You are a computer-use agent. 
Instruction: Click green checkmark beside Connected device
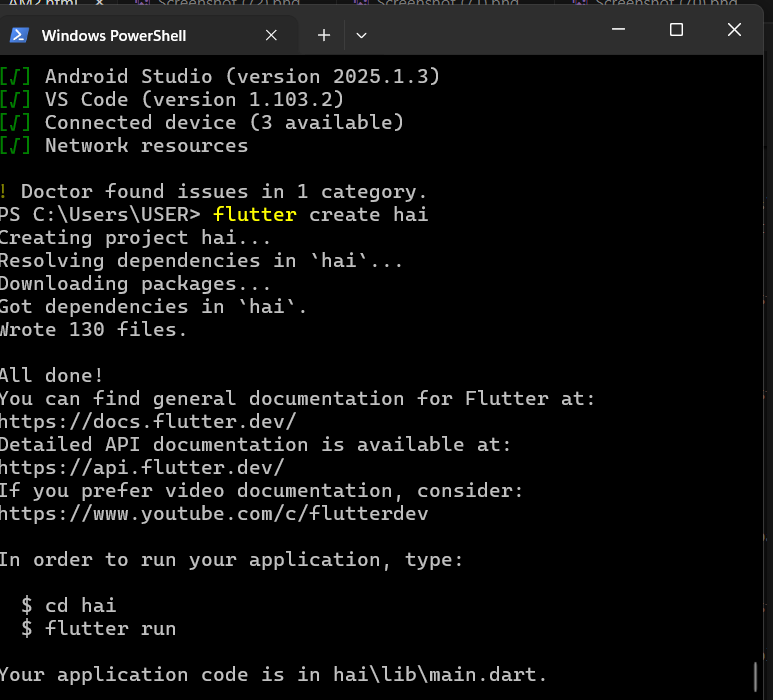[x=15, y=122]
